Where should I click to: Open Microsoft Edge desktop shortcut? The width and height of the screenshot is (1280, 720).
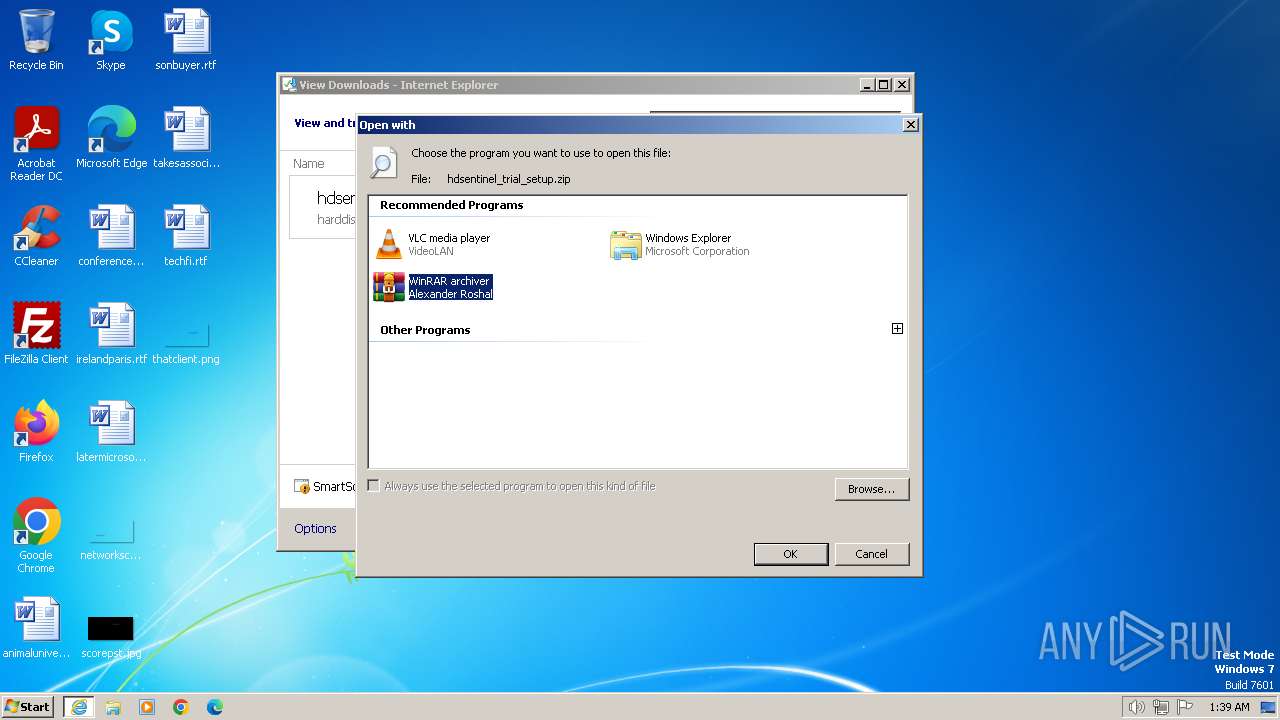[x=111, y=138]
